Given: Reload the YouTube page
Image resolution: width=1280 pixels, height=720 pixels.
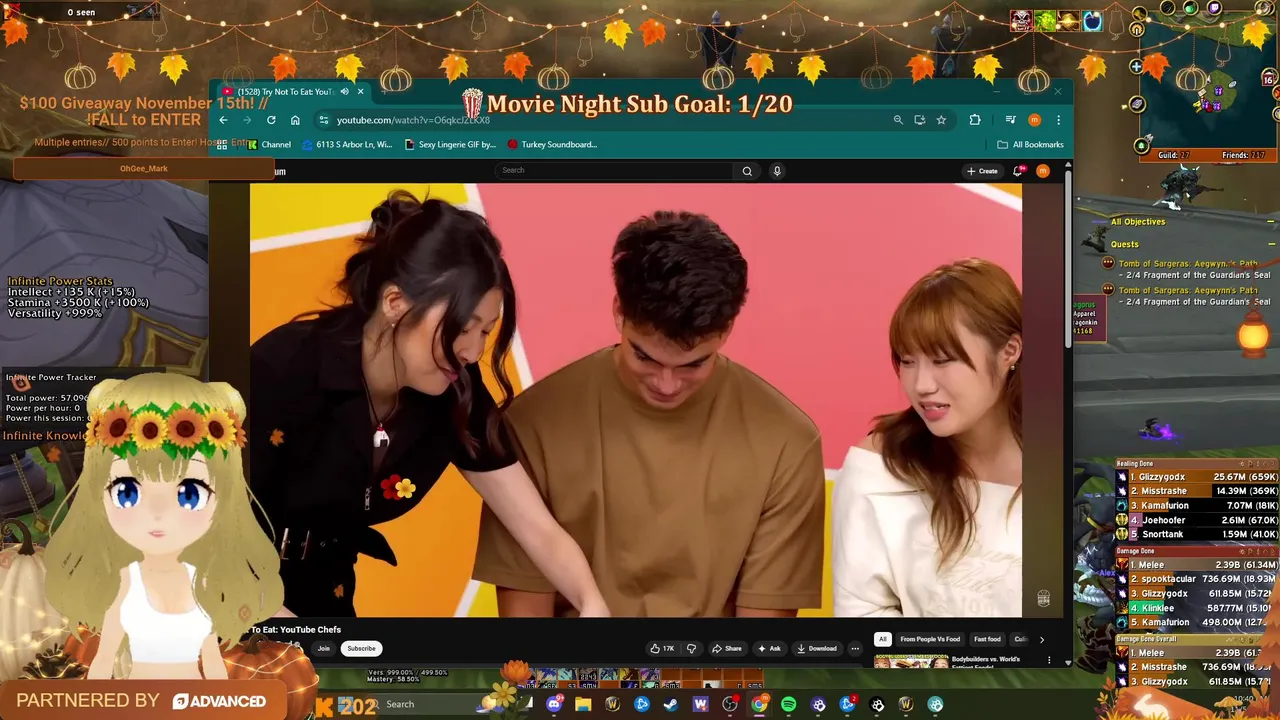Looking at the screenshot, I should (271, 120).
